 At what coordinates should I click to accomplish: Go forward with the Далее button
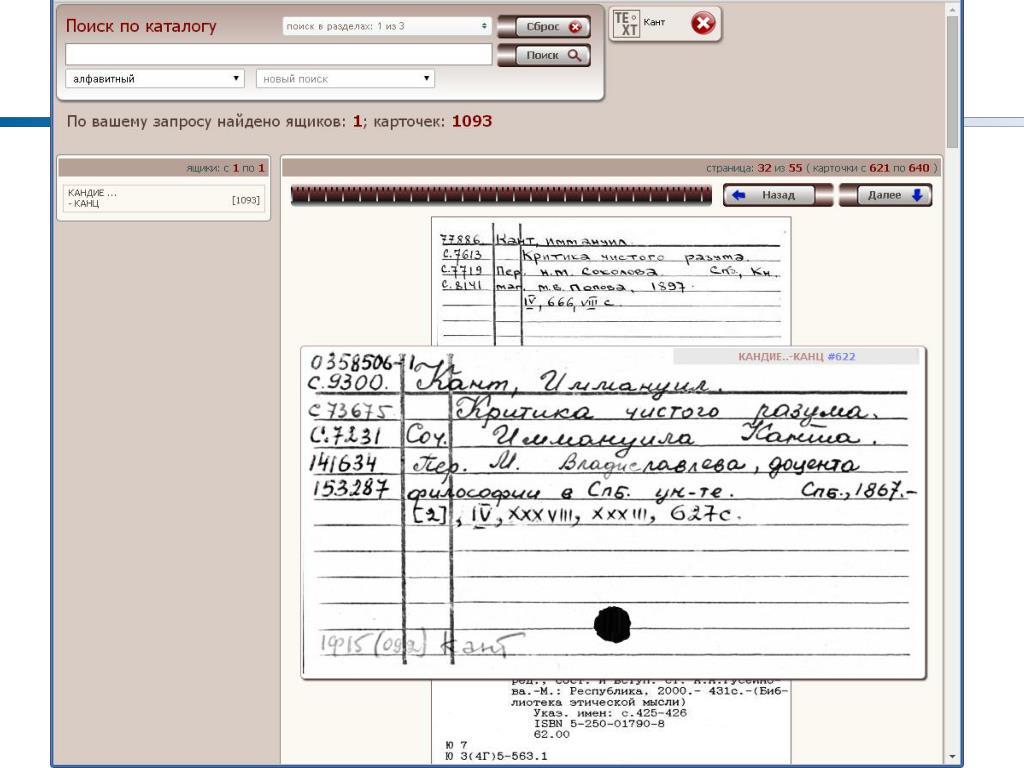(885, 195)
